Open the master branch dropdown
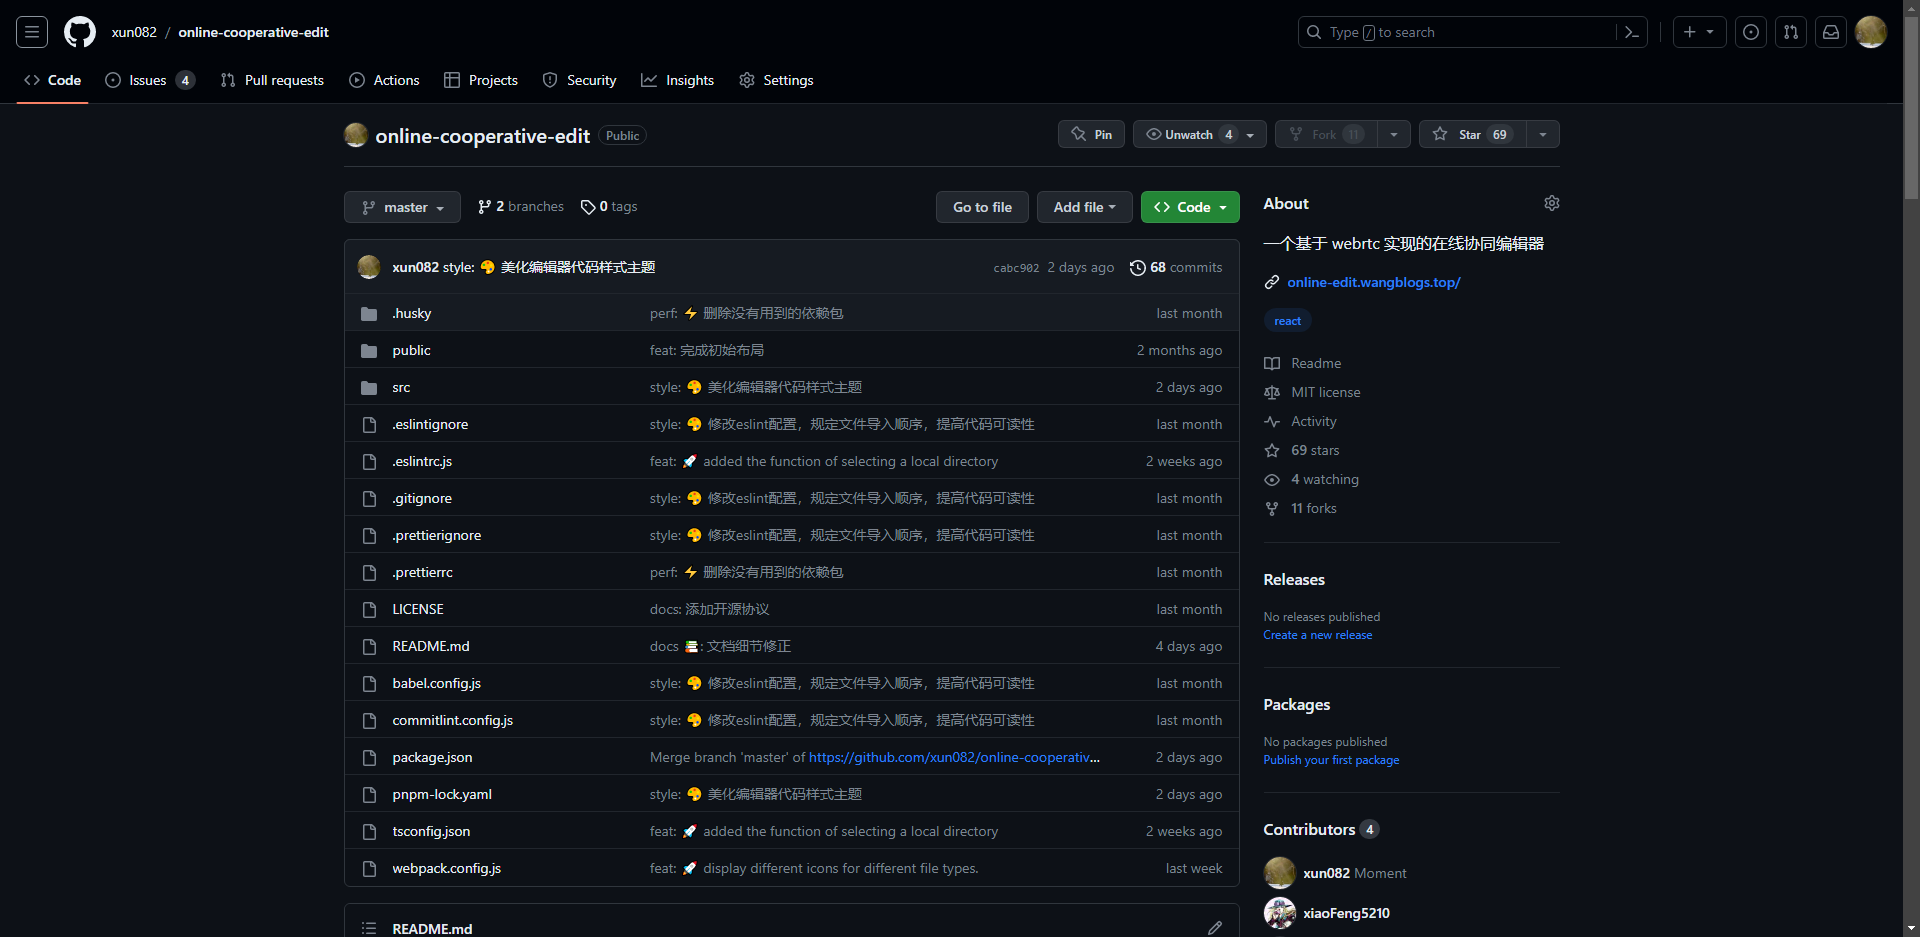The image size is (1920, 937). (402, 207)
